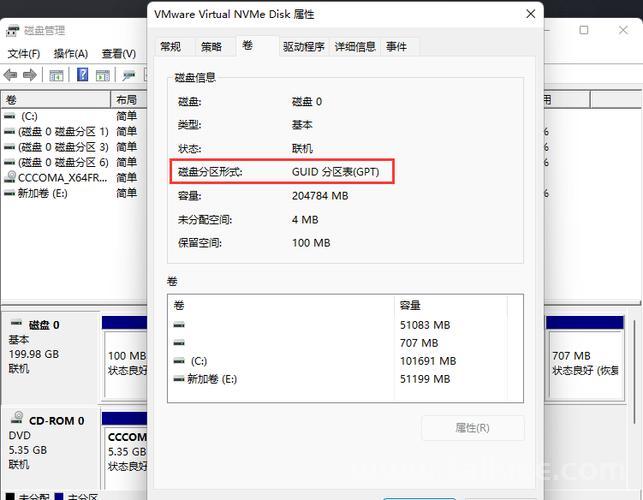The height and width of the screenshot is (500, 643).
Task: Open the 详细信息 tab
Action: click(355, 47)
